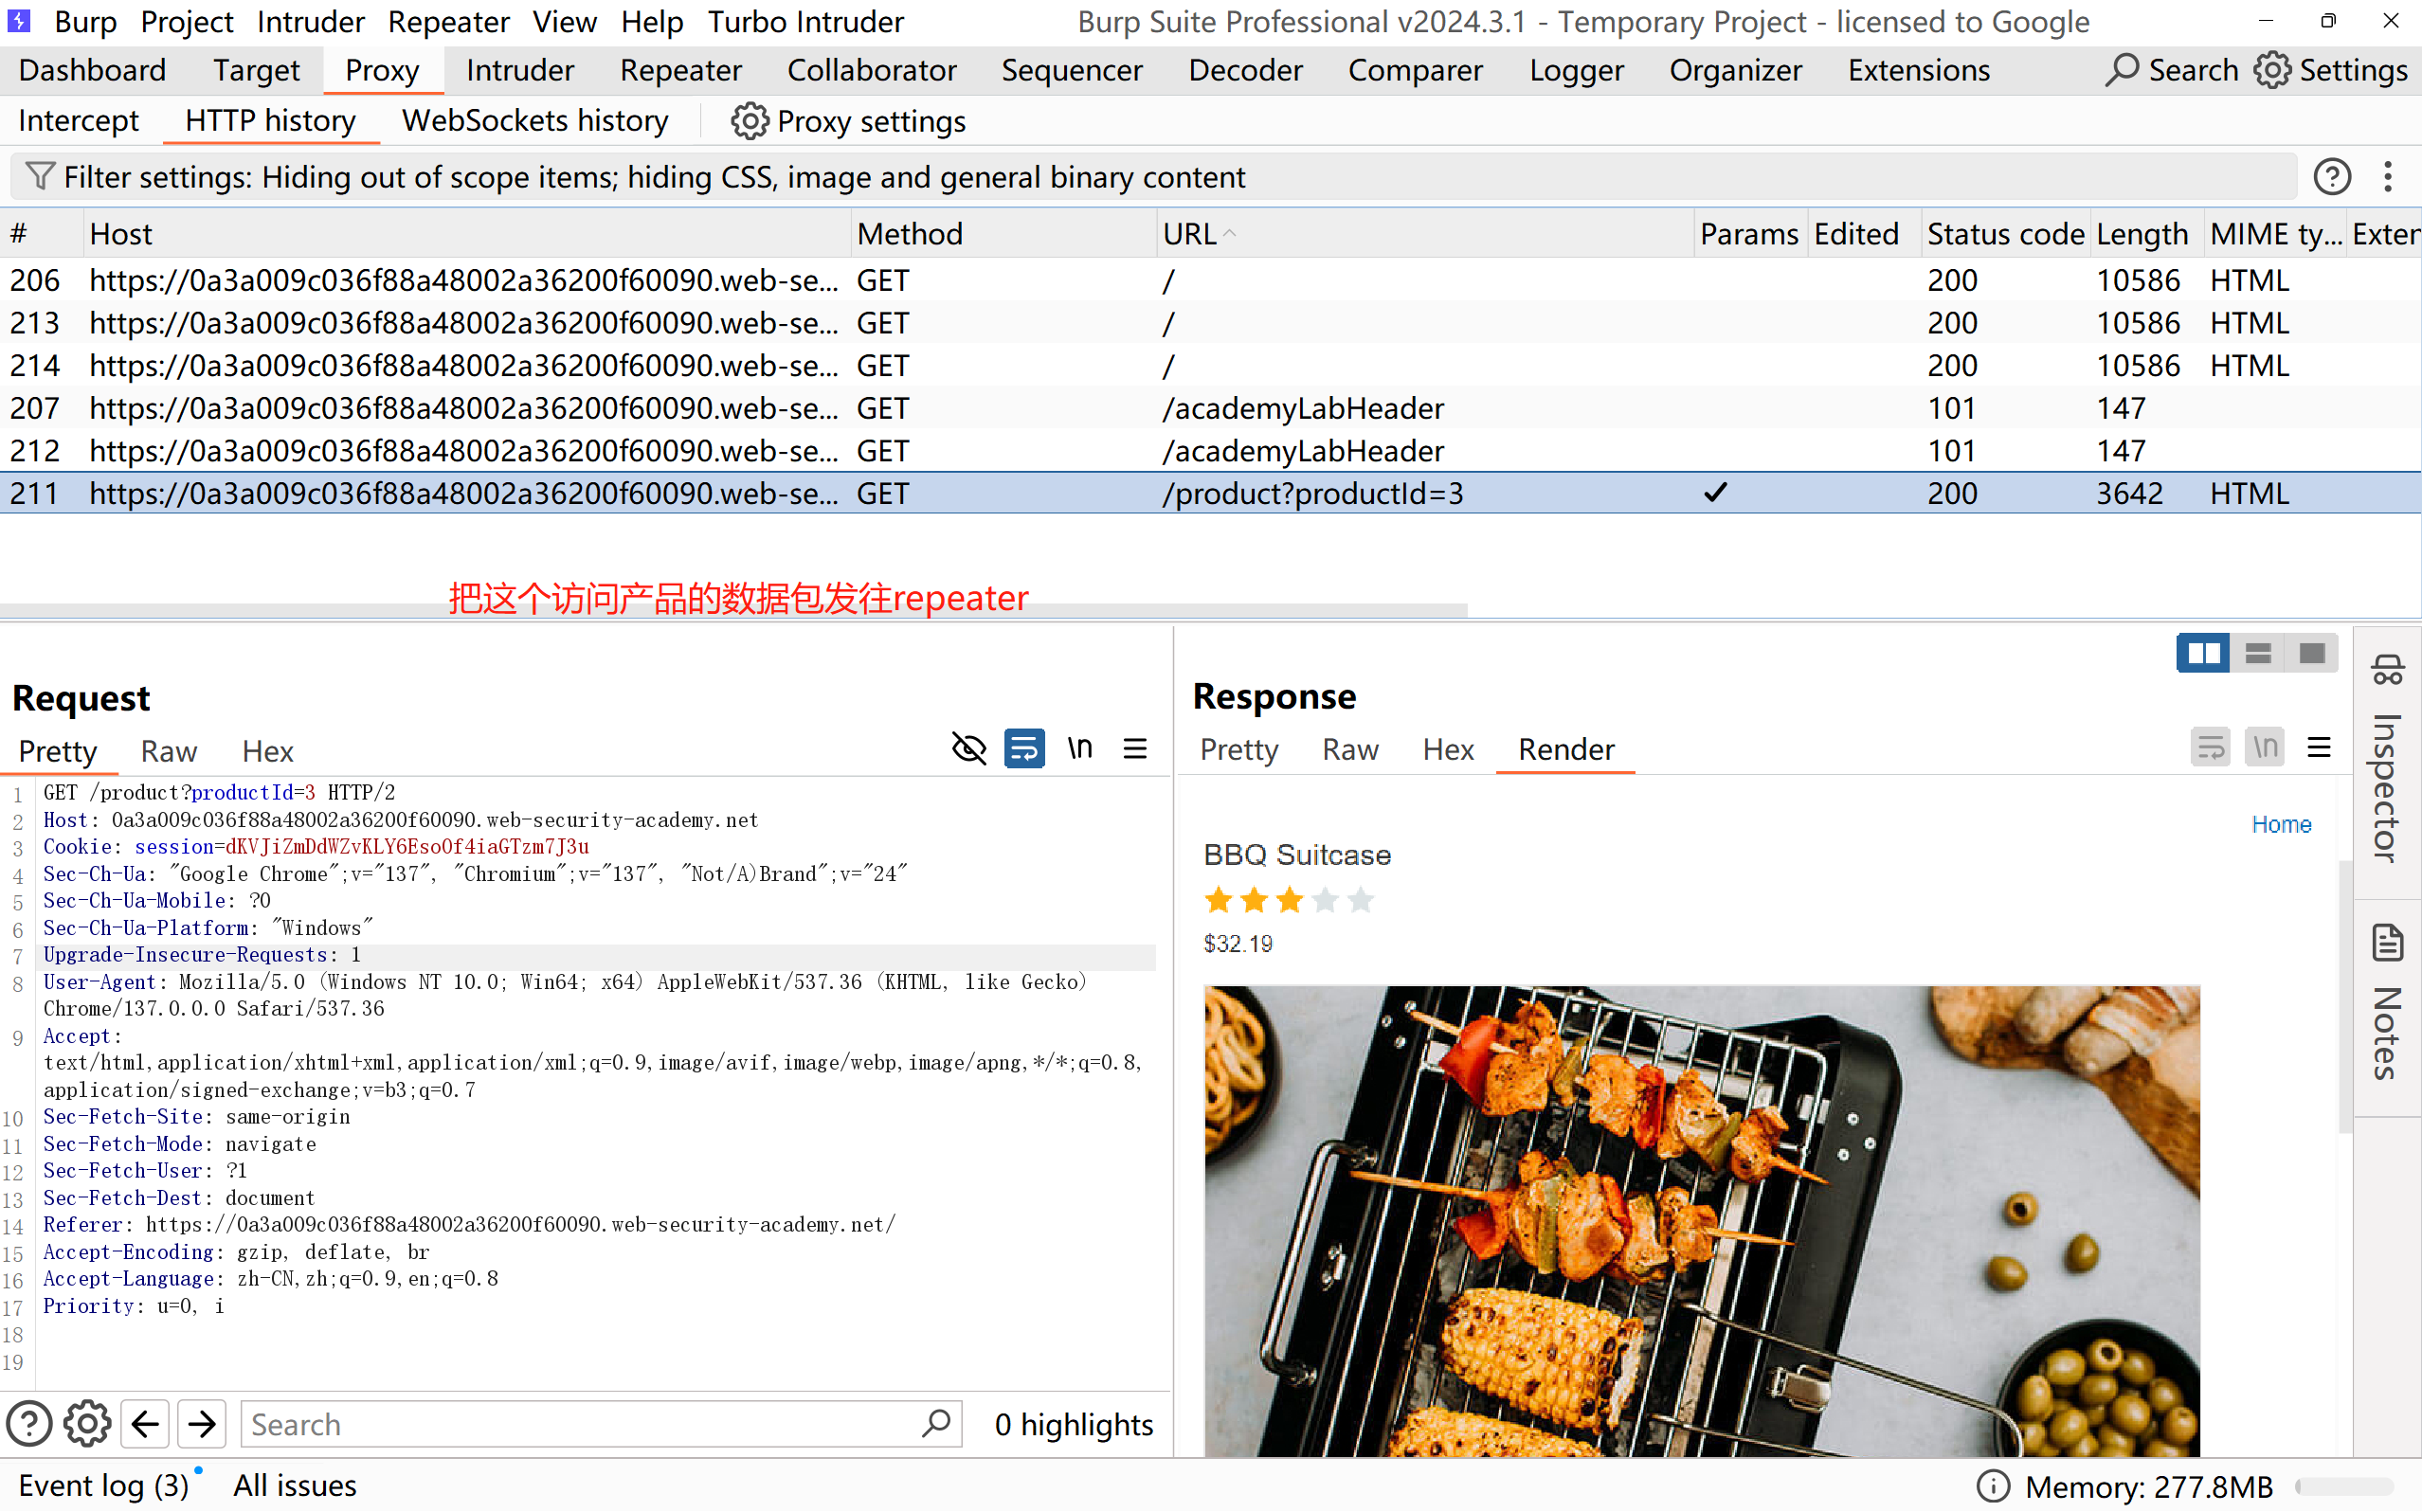Open the Notes side panel
This screenshot has height=1512, width=2422.
tap(2387, 1002)
